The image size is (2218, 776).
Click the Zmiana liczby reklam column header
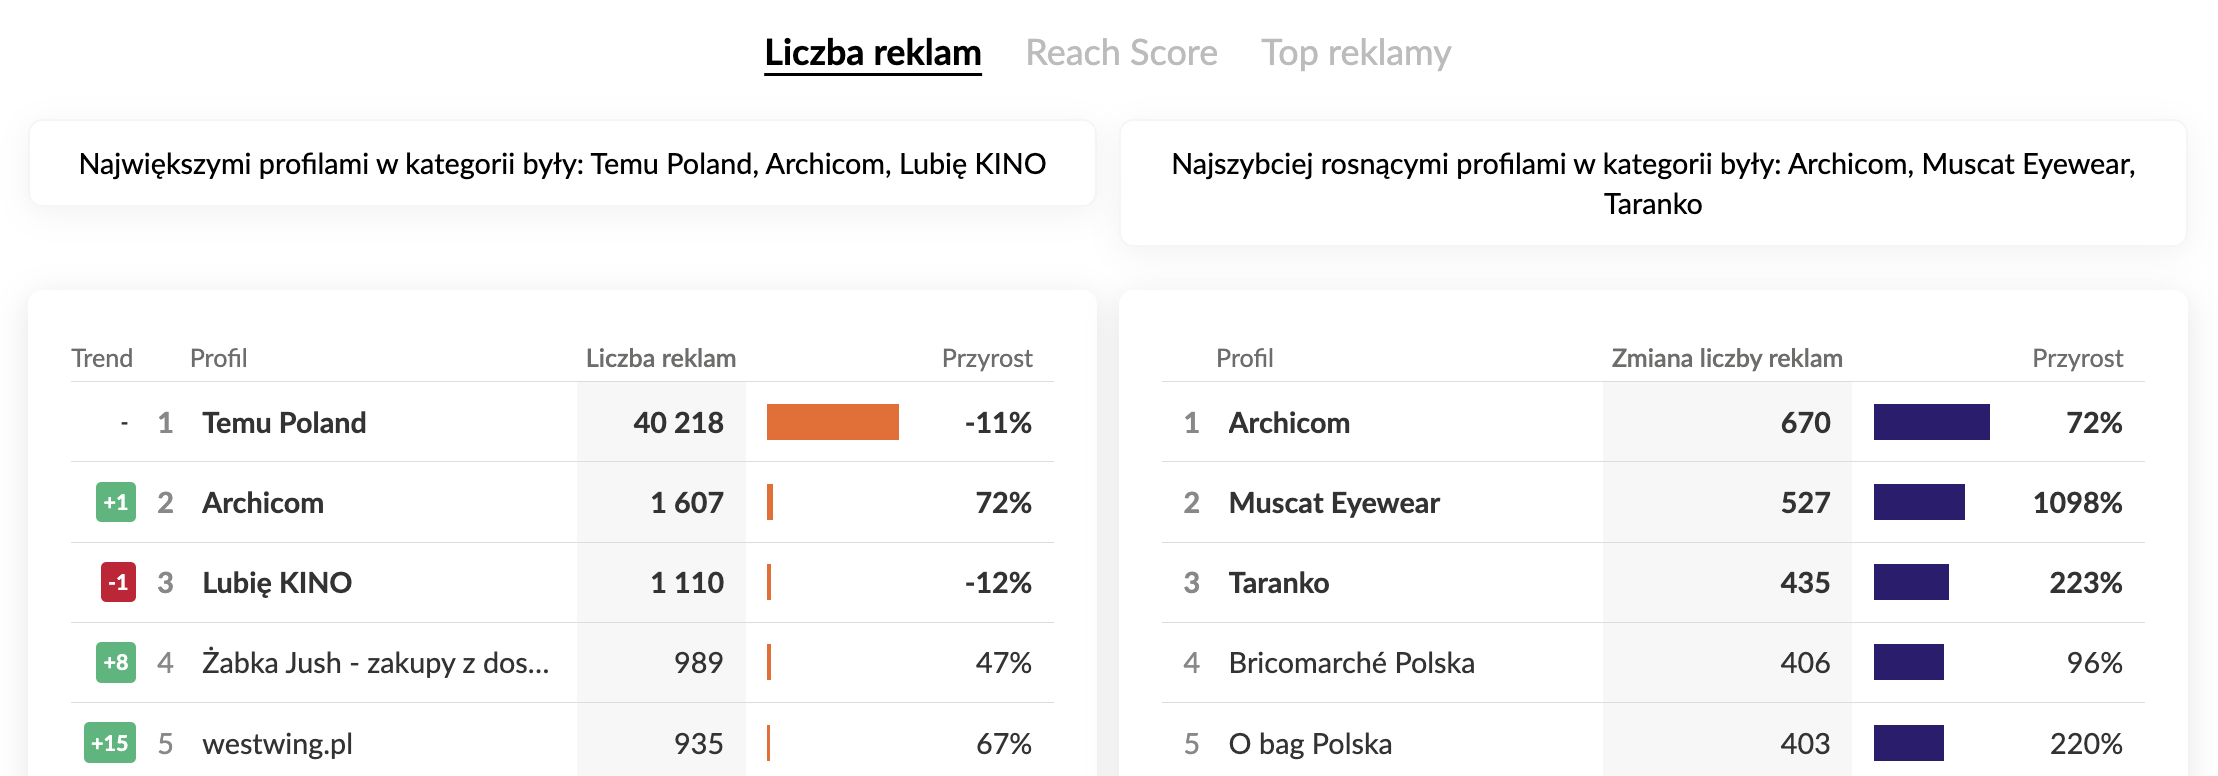1726,358
